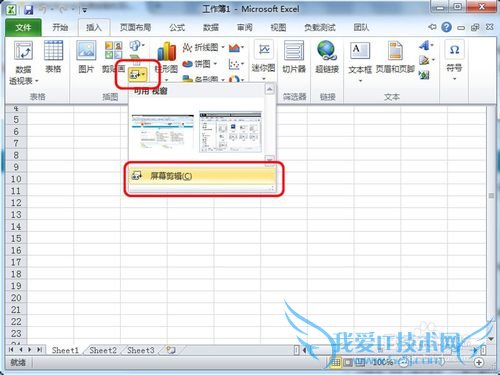
Task: Click the Sparklines (迷你图) icon
Action: tap(264, 50)
